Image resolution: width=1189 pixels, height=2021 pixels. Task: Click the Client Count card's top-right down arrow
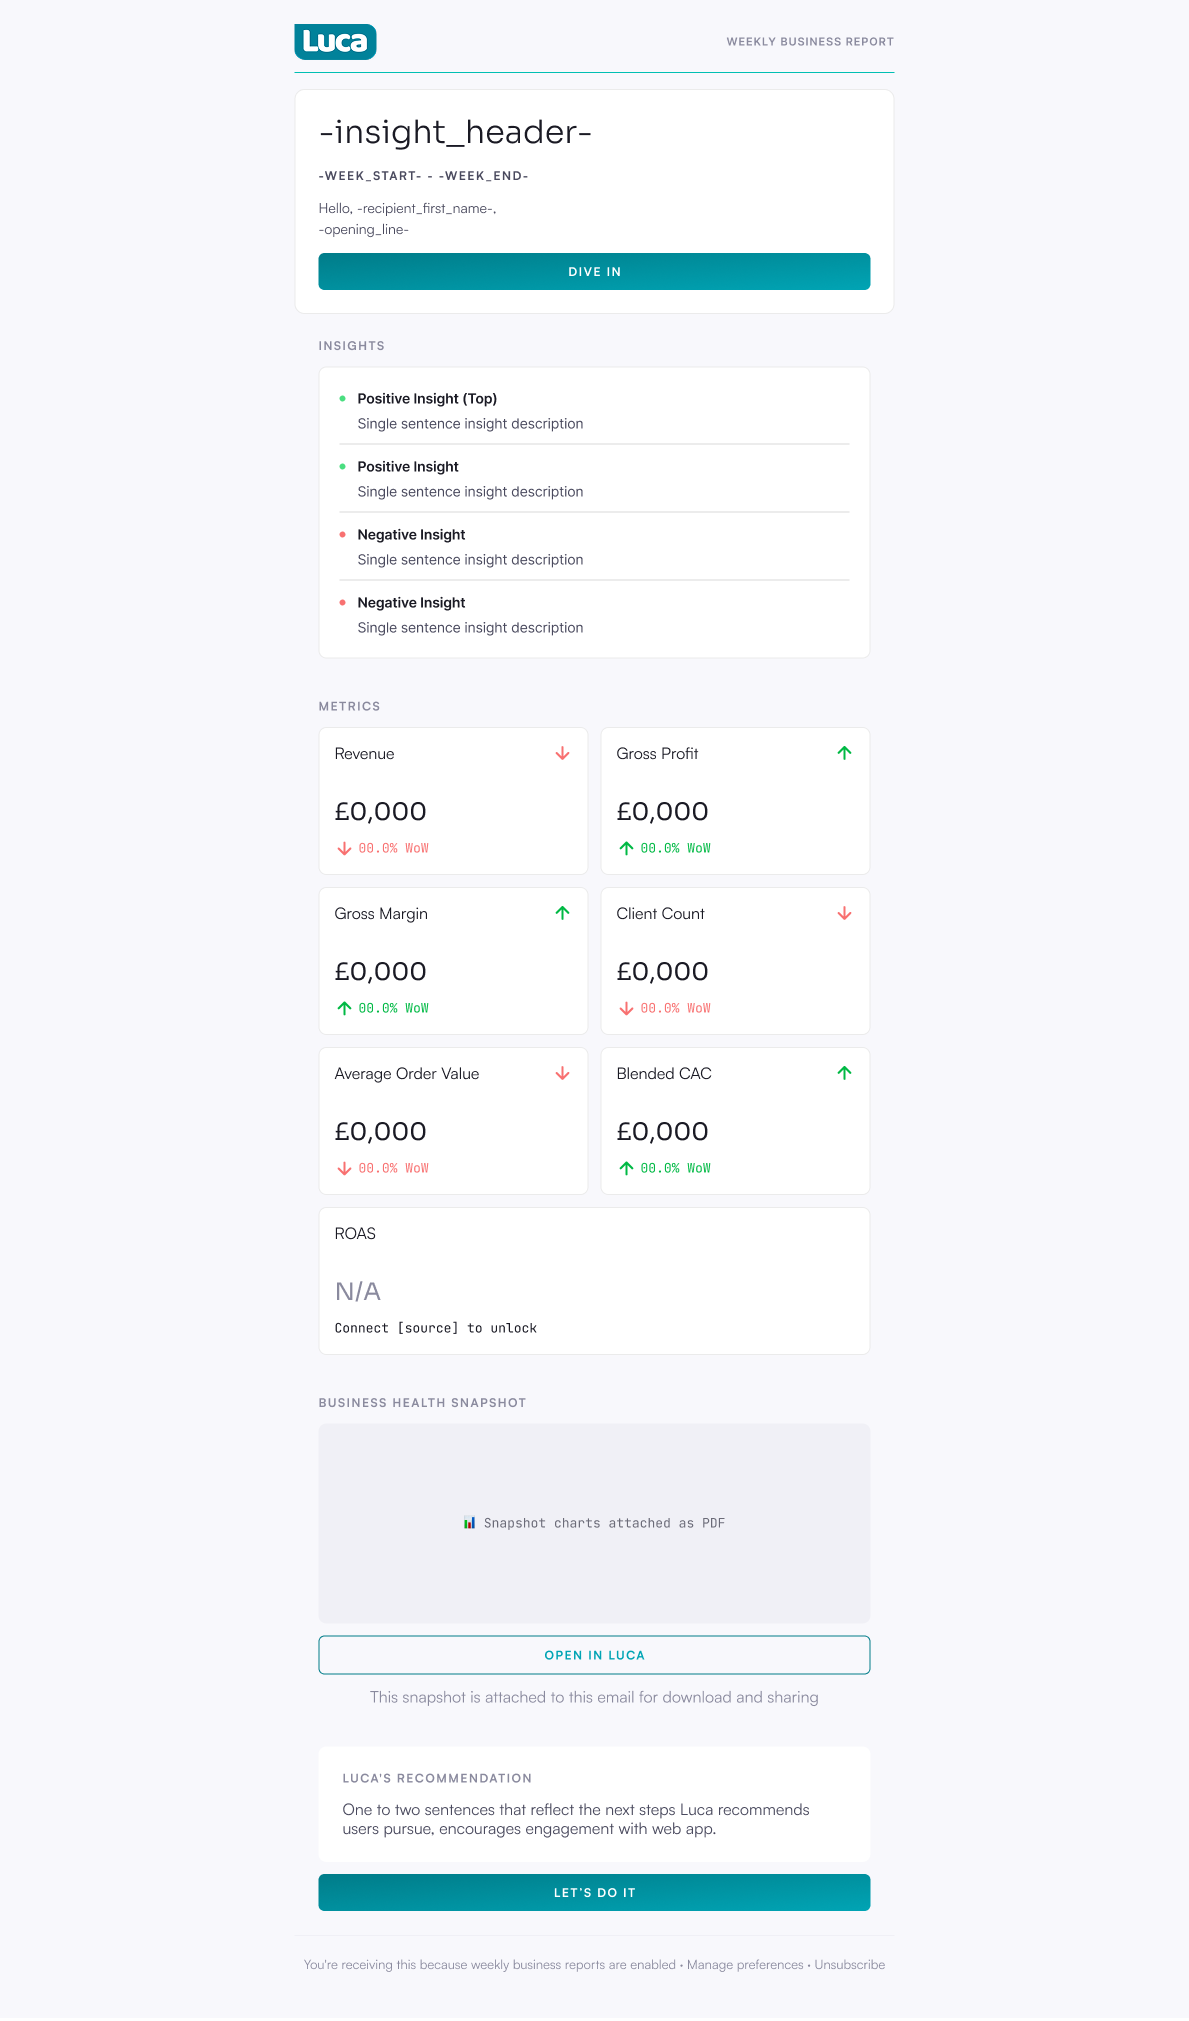pyautogui.click(x=845, y=913)
